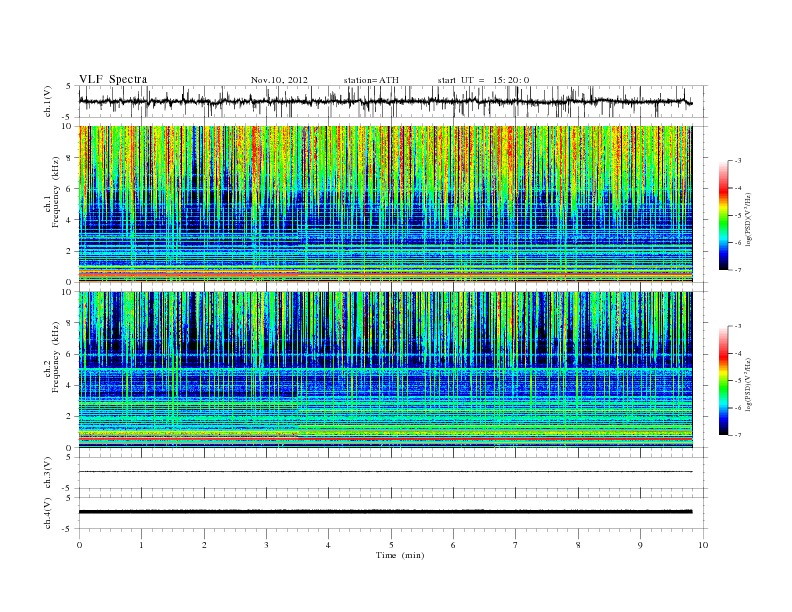Click the ch.1 voltage waveform trace
Viewport: 792px width, 612px height.
click(385, 101)
